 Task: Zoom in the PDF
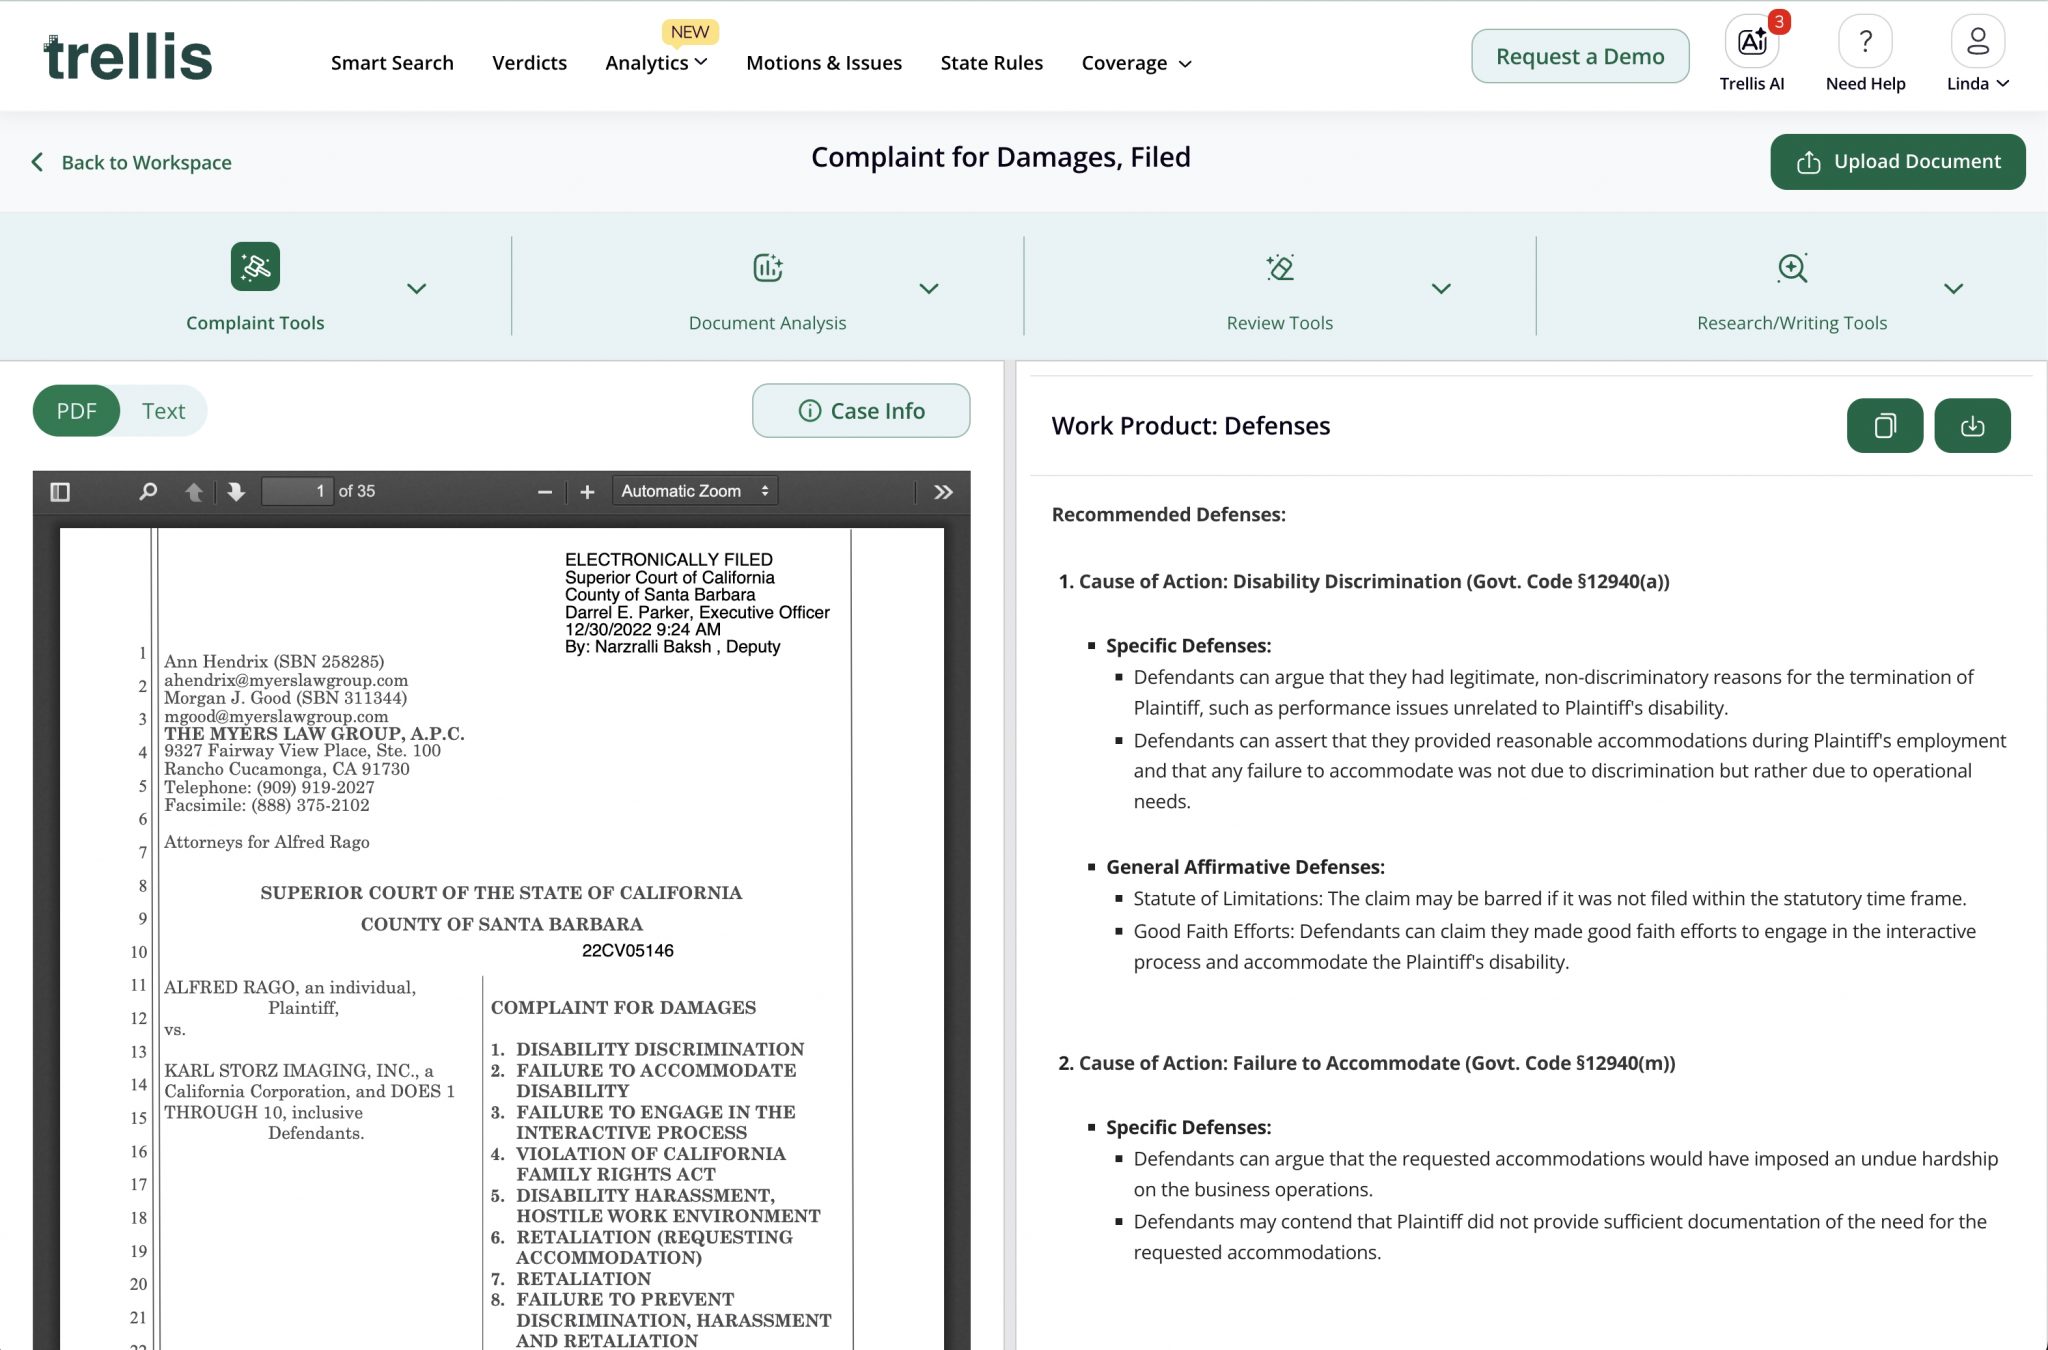point(588,492)
